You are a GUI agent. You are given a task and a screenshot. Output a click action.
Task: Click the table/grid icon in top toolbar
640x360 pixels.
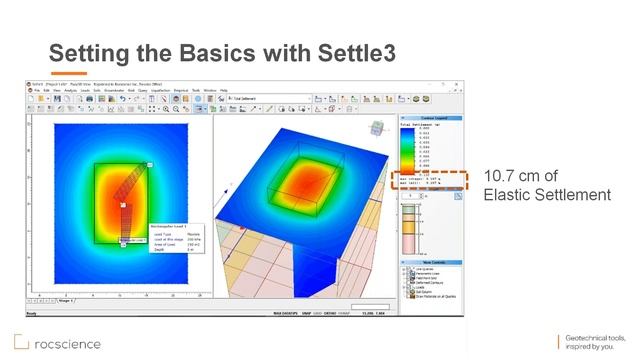pos(102,99)
